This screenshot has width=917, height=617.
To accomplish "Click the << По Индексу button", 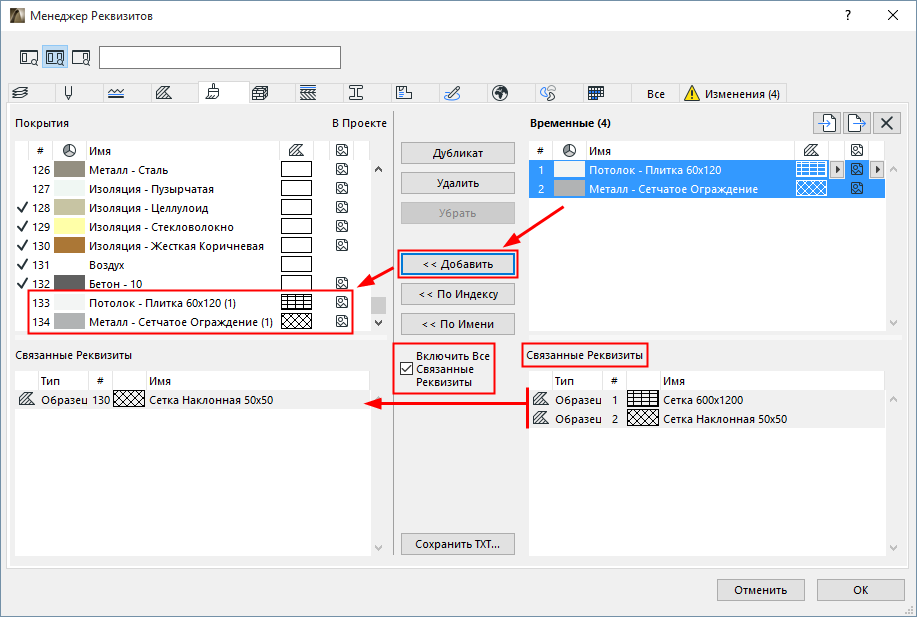I will point(458,294).
